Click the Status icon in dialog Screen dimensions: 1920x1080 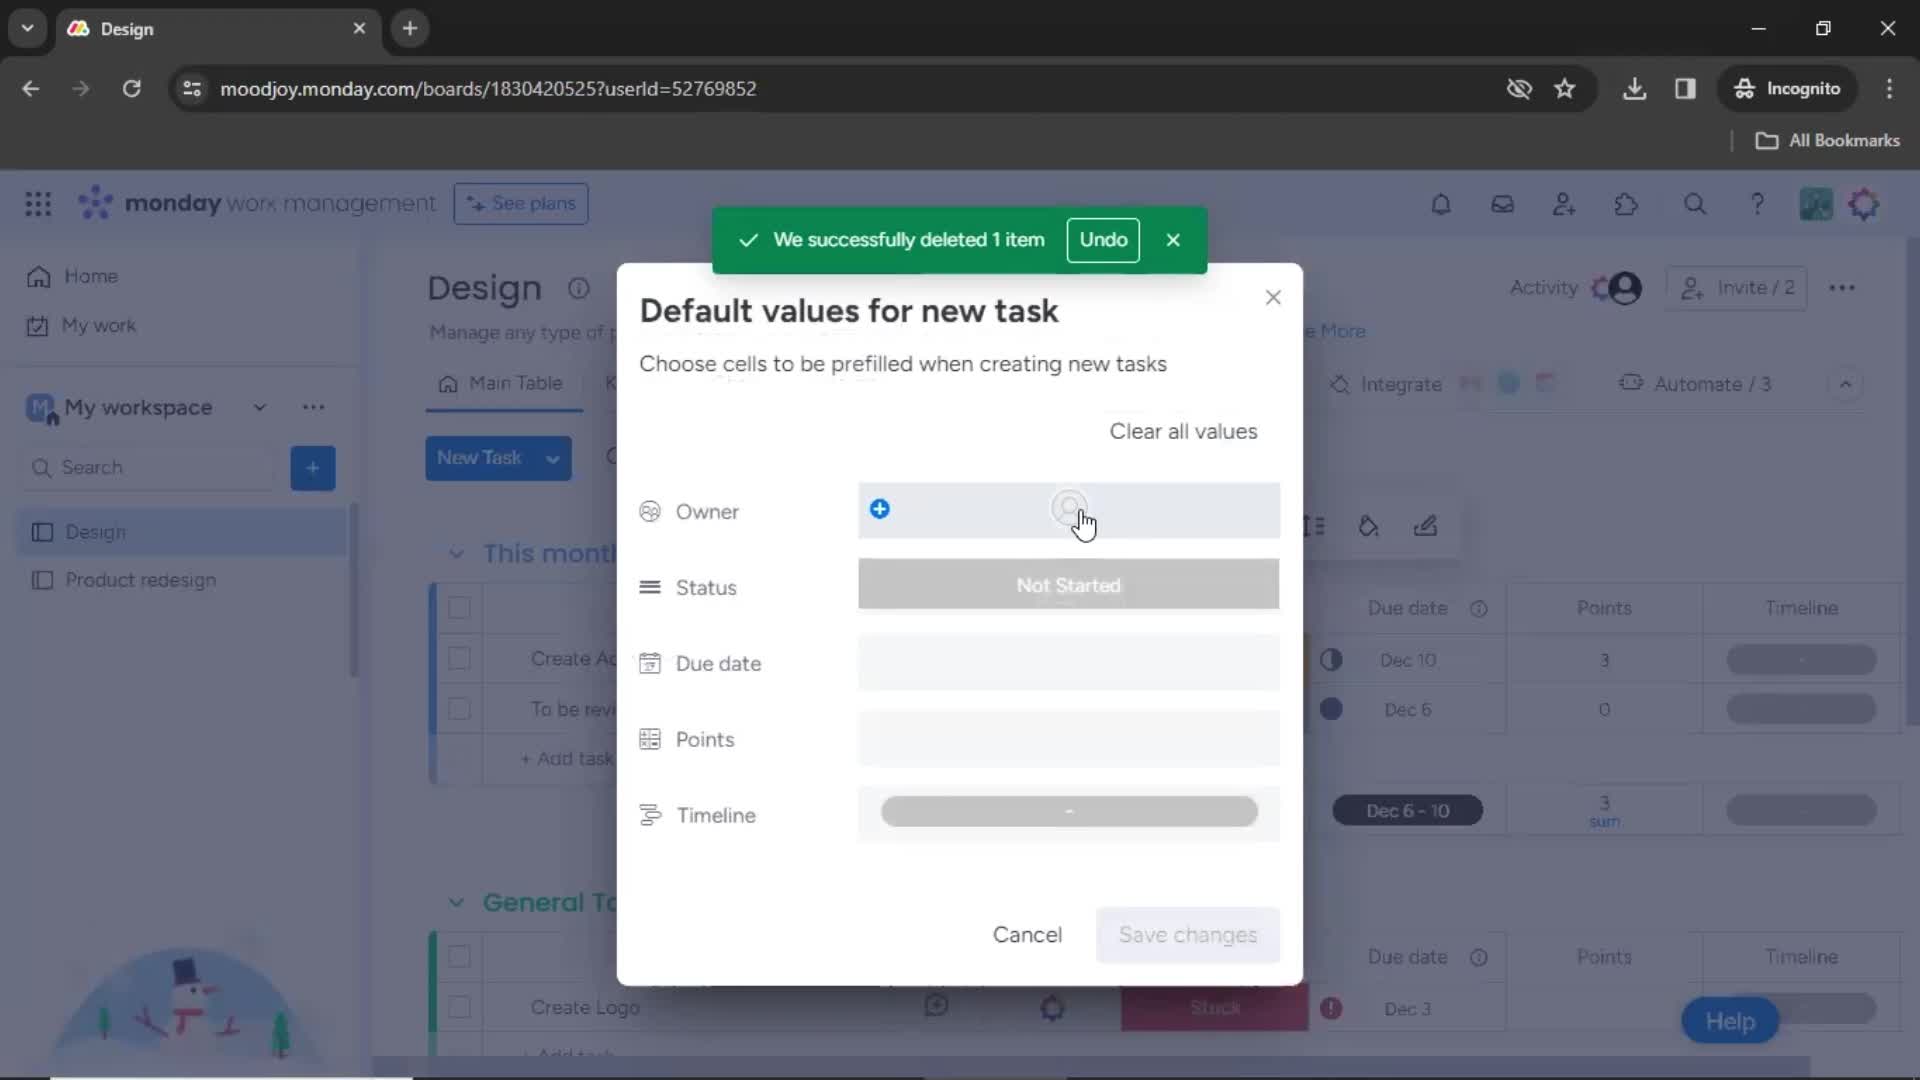[x=649, y=587]
